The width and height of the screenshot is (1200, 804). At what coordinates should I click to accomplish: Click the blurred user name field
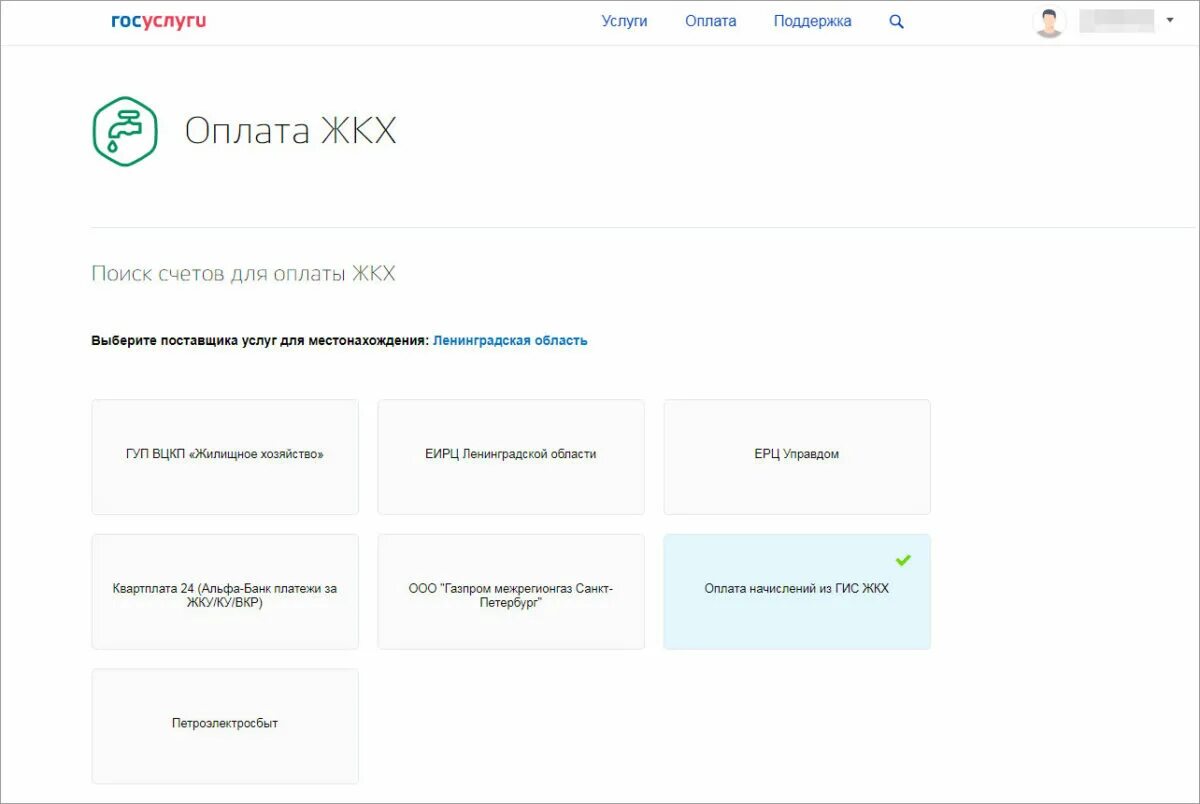[x=1117, y=21]
